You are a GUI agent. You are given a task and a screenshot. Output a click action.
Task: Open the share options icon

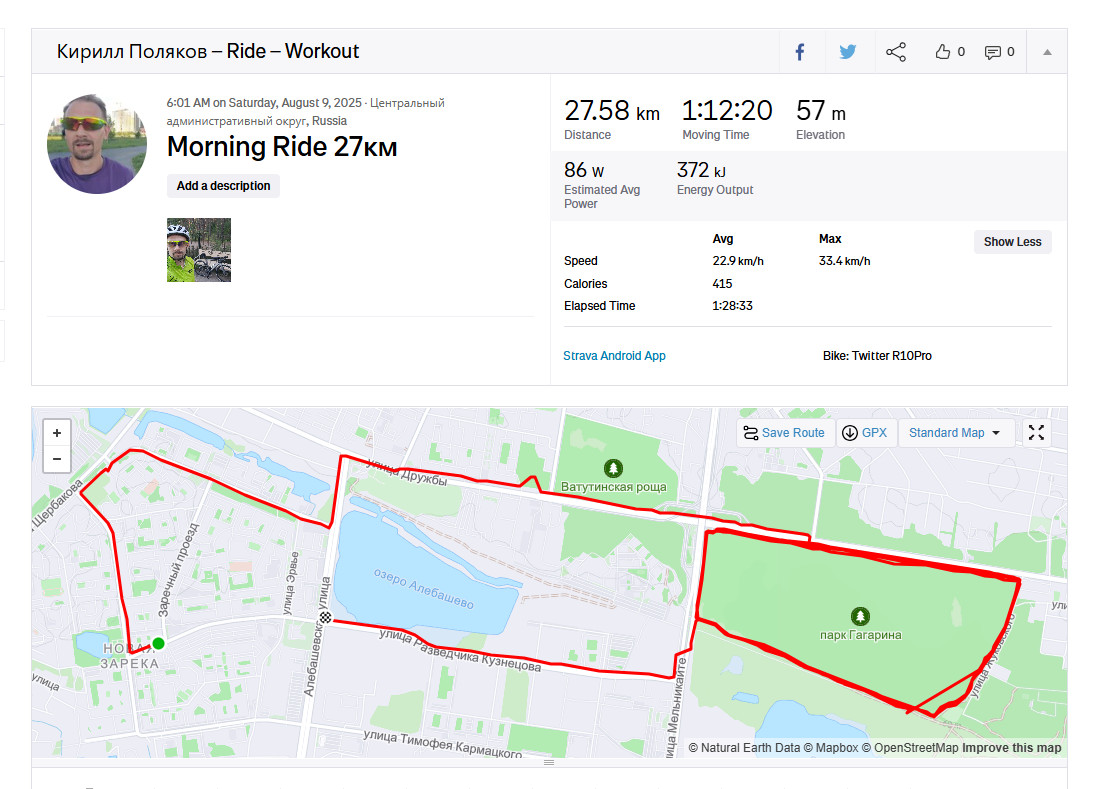point(896,52)
